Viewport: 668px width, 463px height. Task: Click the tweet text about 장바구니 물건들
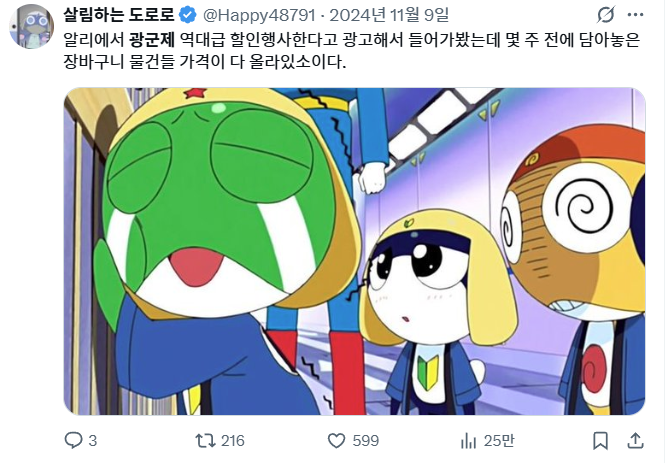204,62
